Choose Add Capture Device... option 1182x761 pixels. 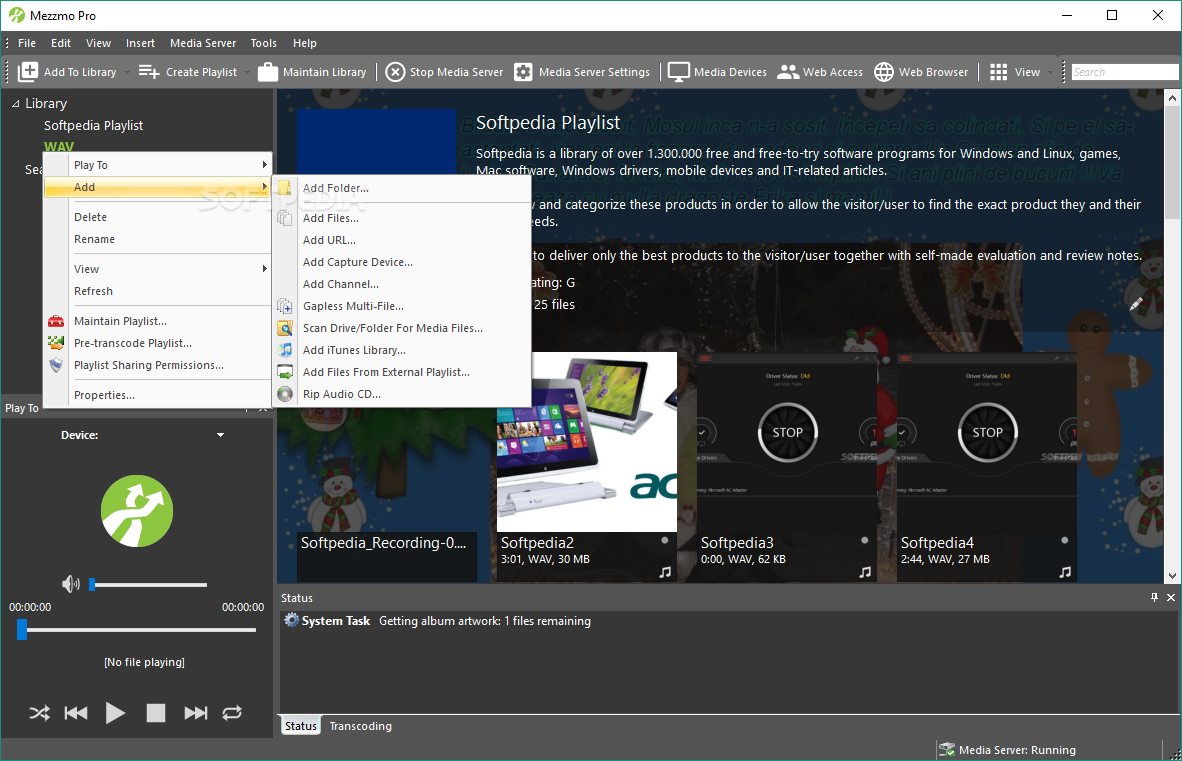358,262
